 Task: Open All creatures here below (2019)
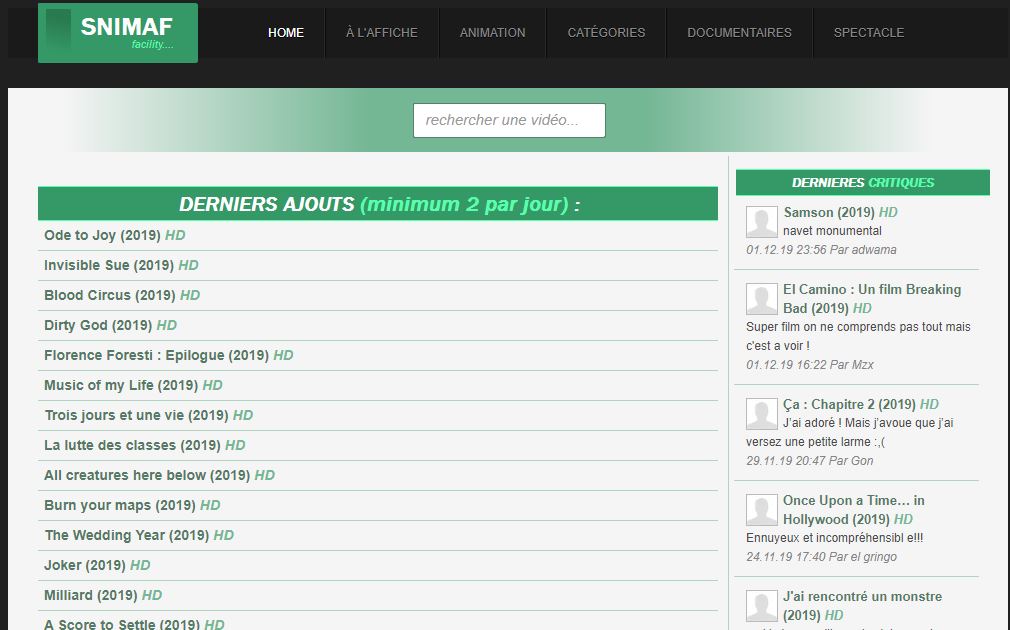[159, 475]
